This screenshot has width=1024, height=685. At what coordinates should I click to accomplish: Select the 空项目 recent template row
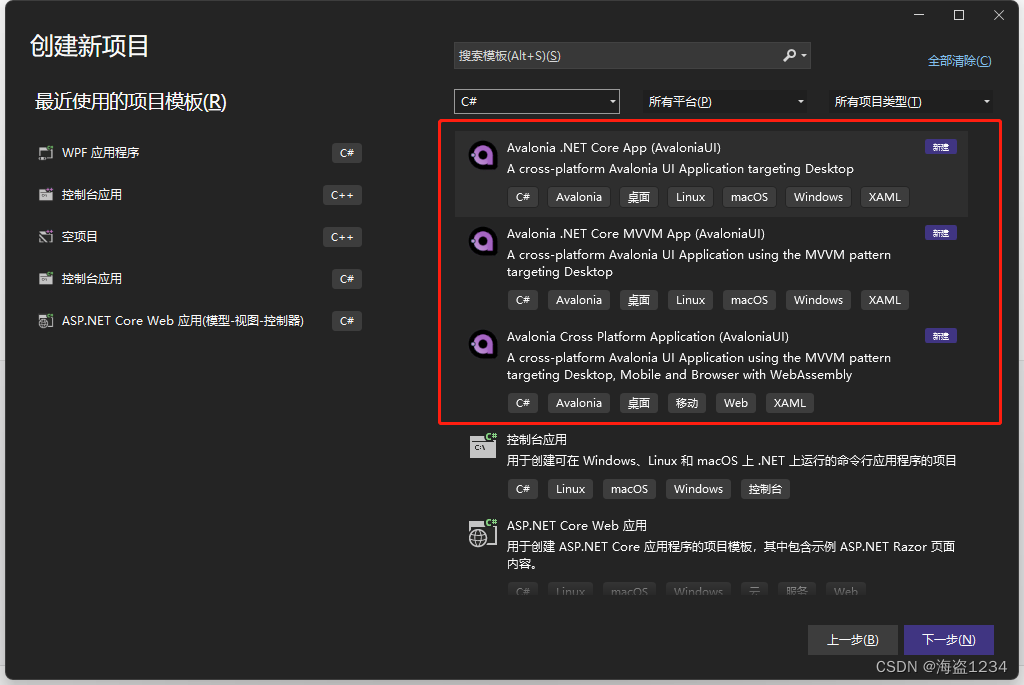click(200, 236)
